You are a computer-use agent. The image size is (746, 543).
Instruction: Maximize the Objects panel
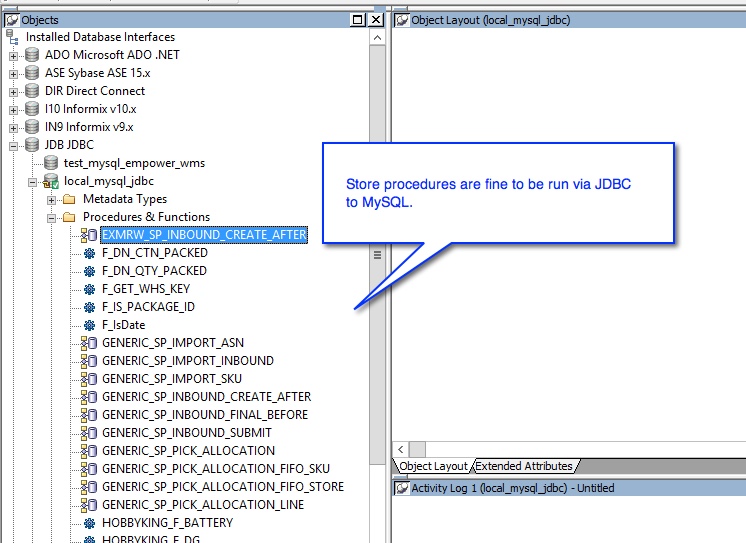[x=358, y=20]
